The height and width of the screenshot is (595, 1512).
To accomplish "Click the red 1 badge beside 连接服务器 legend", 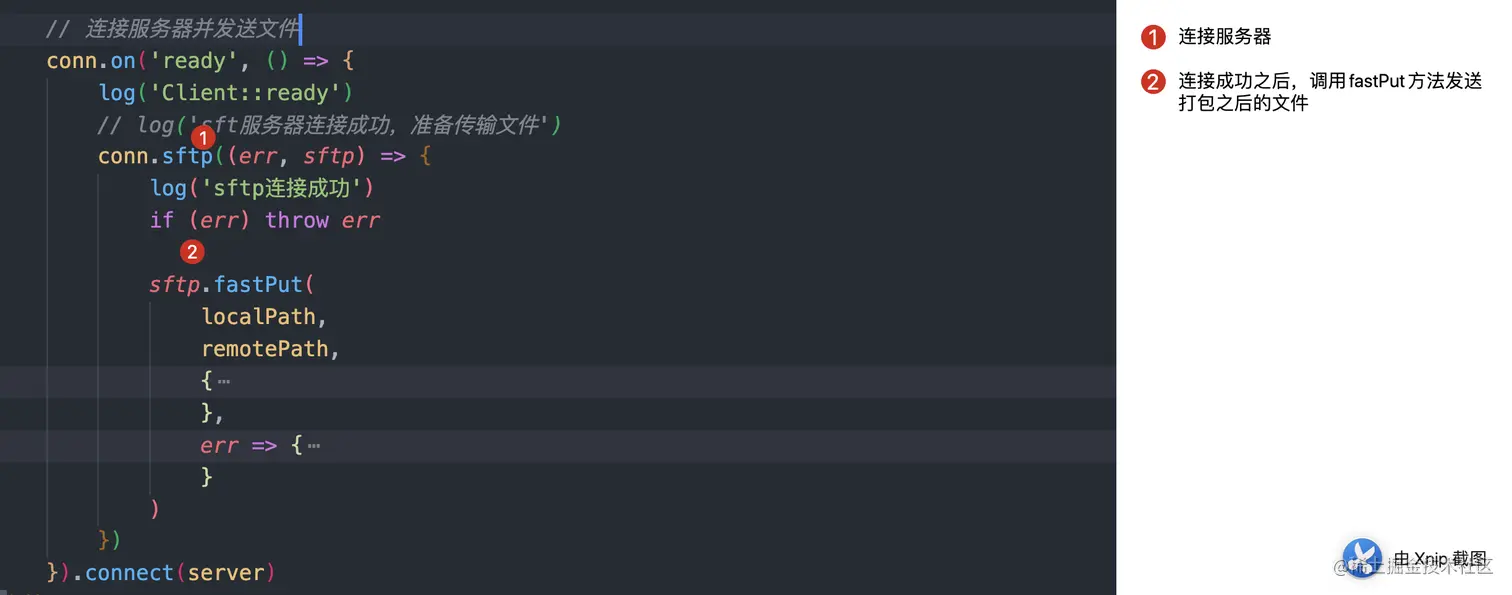I will 1153,38.
